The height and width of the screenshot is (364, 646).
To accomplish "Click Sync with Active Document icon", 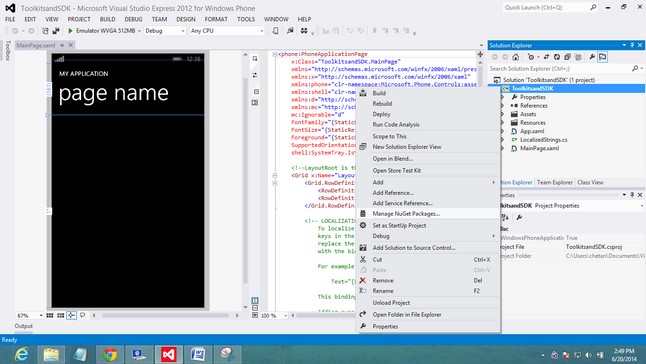I will (x=546, y=57).
